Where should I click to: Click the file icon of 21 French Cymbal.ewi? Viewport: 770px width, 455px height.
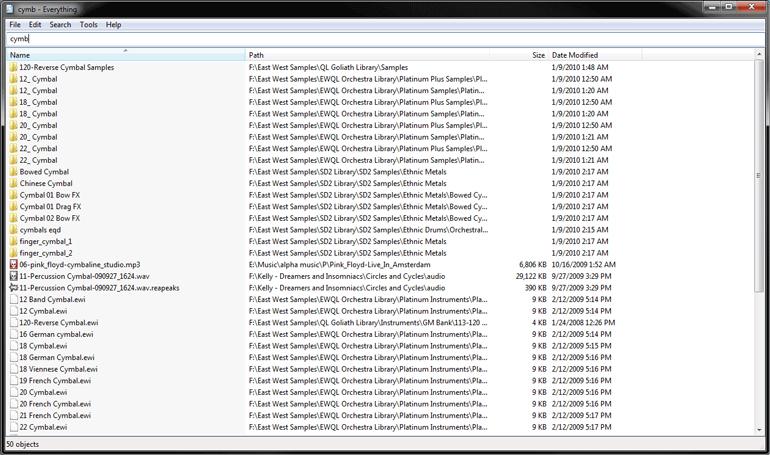14,416
